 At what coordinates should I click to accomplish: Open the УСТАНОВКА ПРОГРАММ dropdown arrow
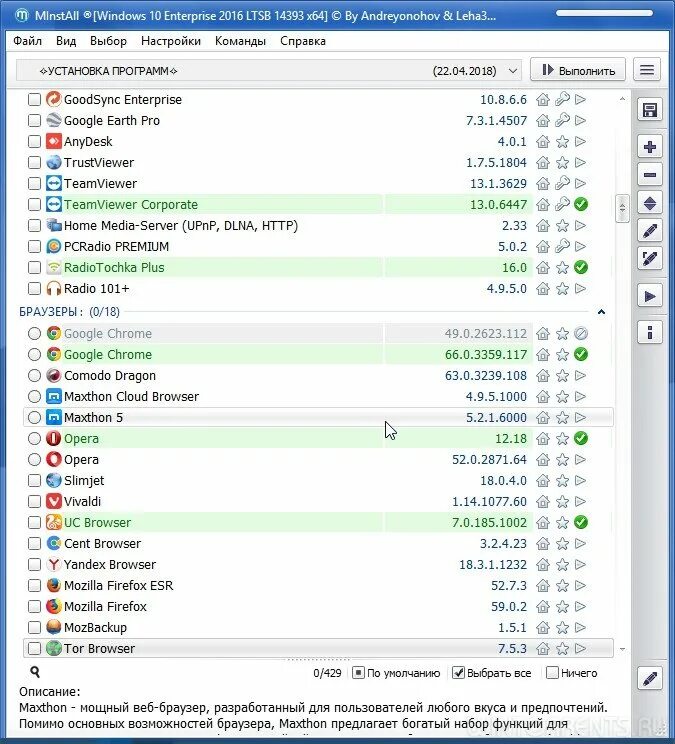(513, 71)
